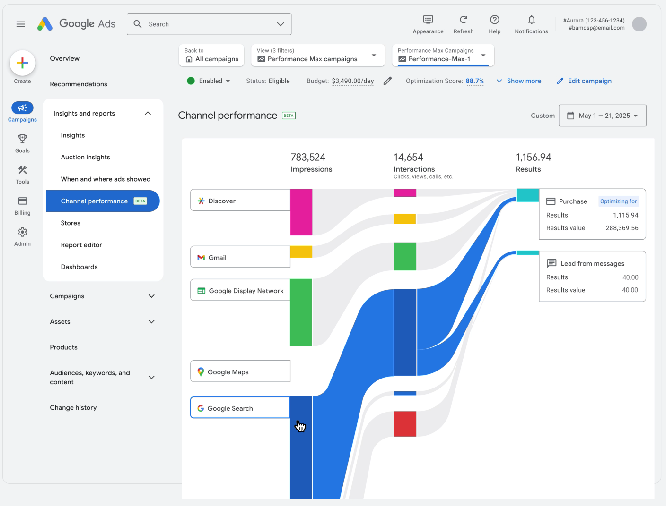Open Change history
Image resolution: width=666 pixels, height=506 pixels.
73,407
